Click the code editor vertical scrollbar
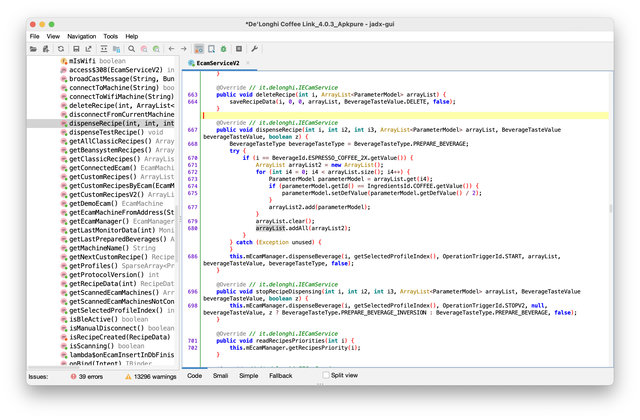The width and height of the screenshot is (640, 420). point(611,208)
